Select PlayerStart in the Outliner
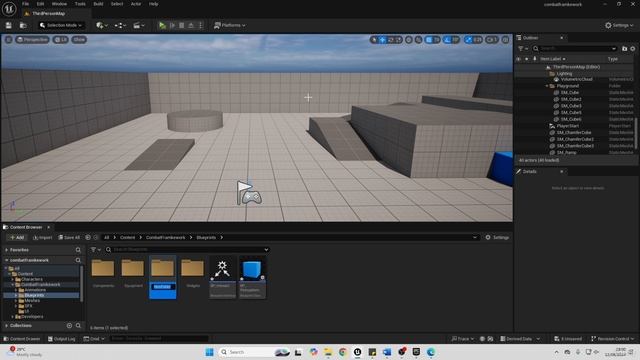This screenshot has width=640, height=360. [x=567, y=126]
